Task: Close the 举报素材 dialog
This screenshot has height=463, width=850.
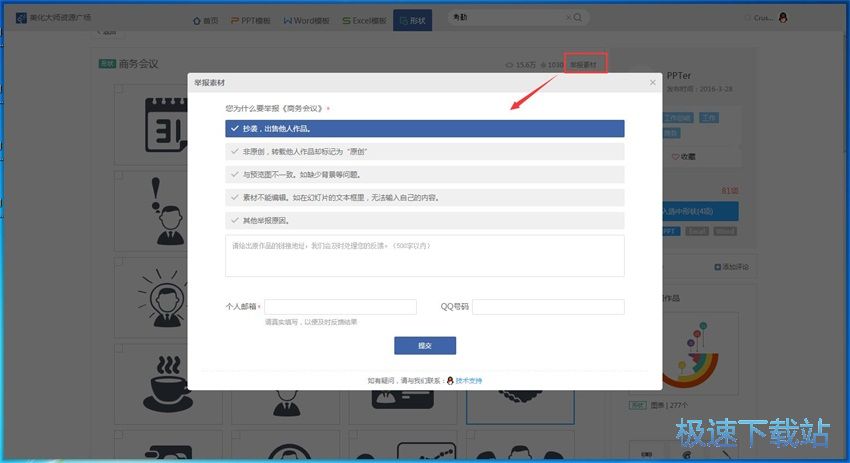Action: (x=653, y=82)
